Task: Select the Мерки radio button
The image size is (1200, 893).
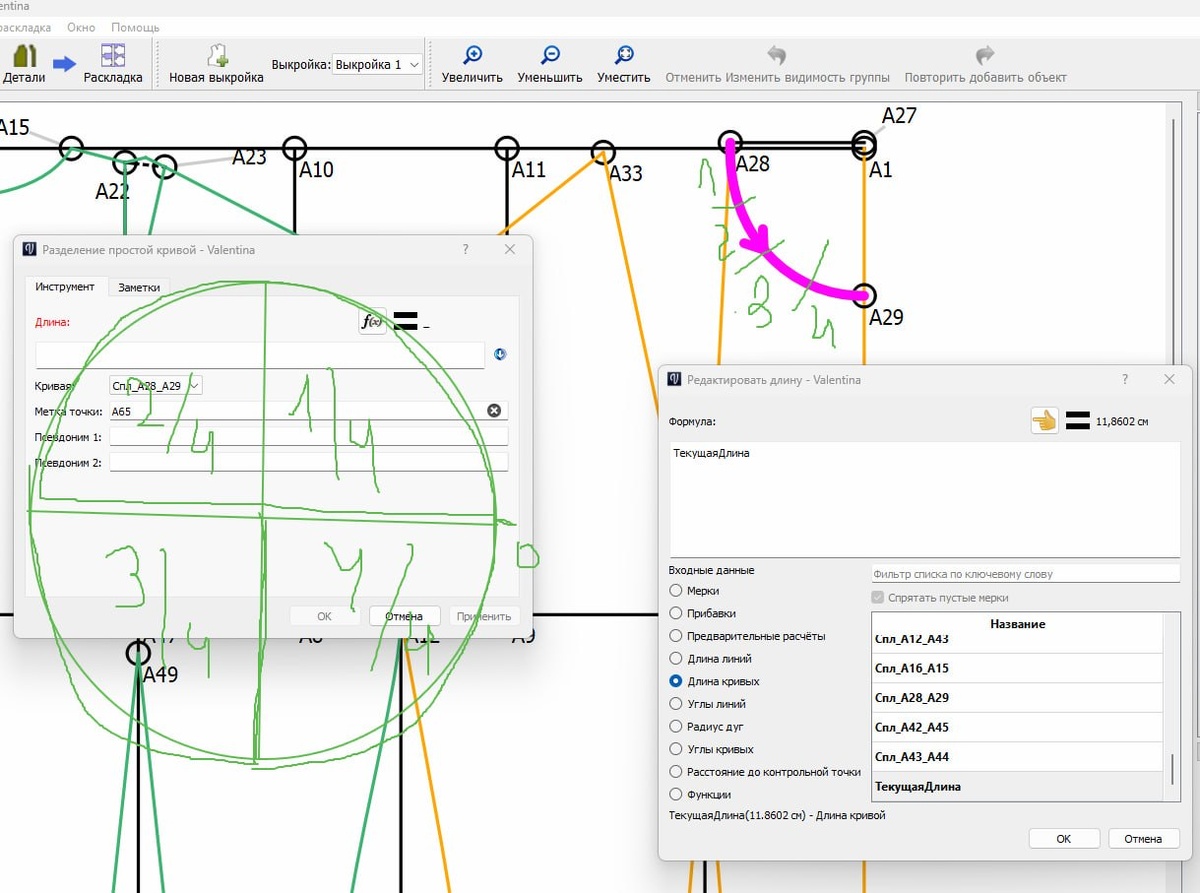Action: [x=677, y=591]
